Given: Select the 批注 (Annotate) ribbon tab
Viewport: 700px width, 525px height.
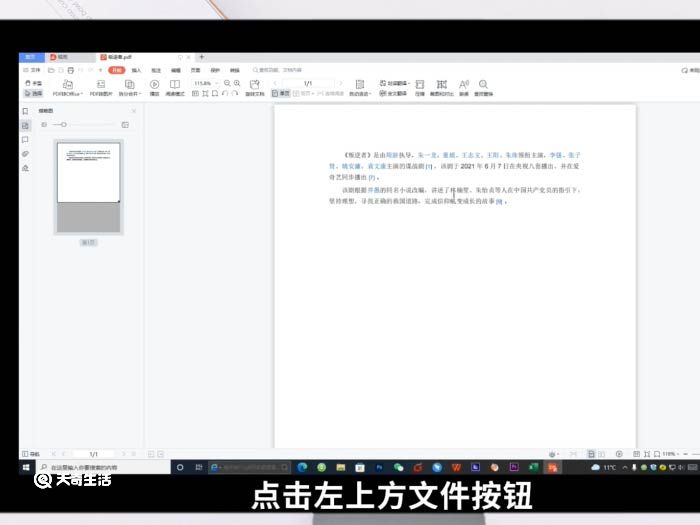Looking at the screenshot, I should pos(156,70).
